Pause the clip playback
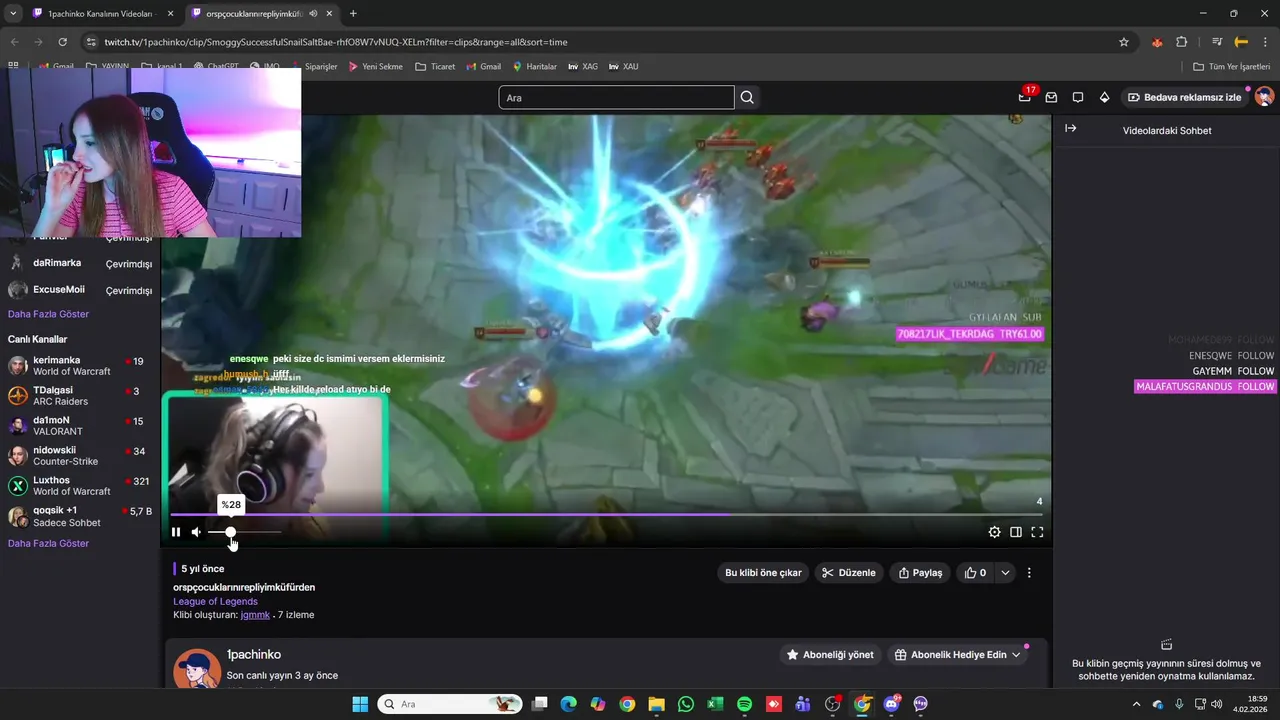Viewport: 1280px width, 720px height. point(176,532)
